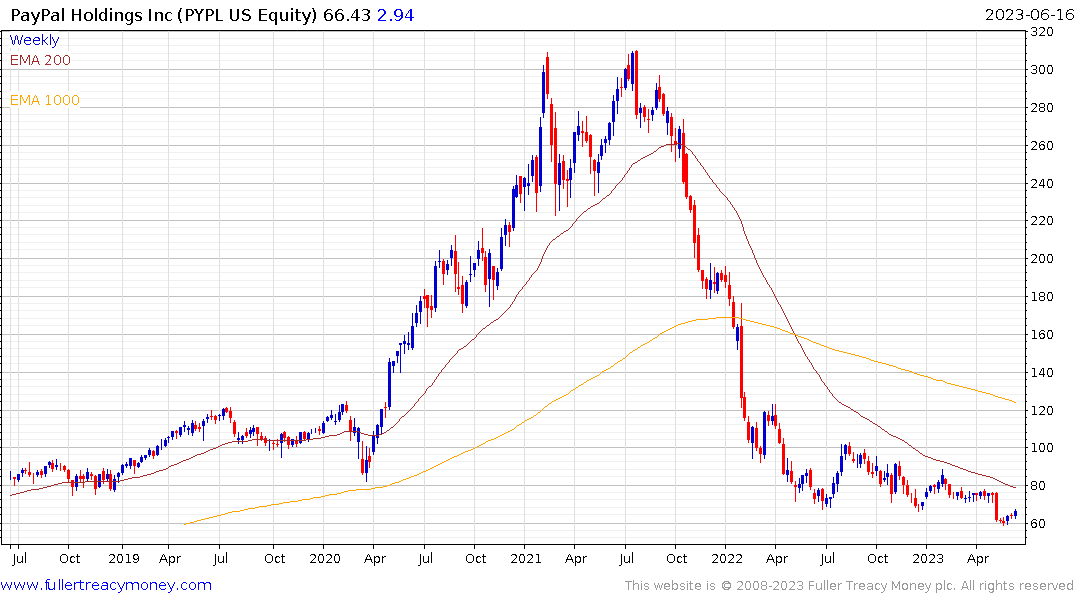
Task: Click the 200 price axis label
Action: (x=1042, y=259)
